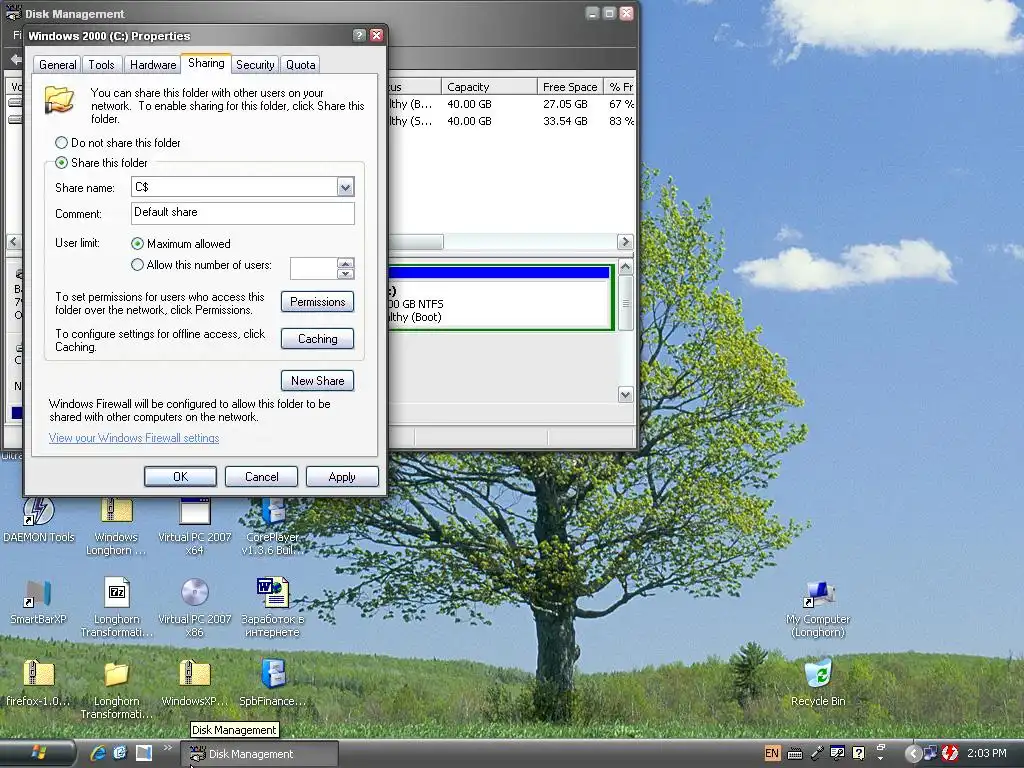Viewport: 1024px width, 768px height.
Task: Launch the SmartBarXP desktop shortcut
Action: 39,602
